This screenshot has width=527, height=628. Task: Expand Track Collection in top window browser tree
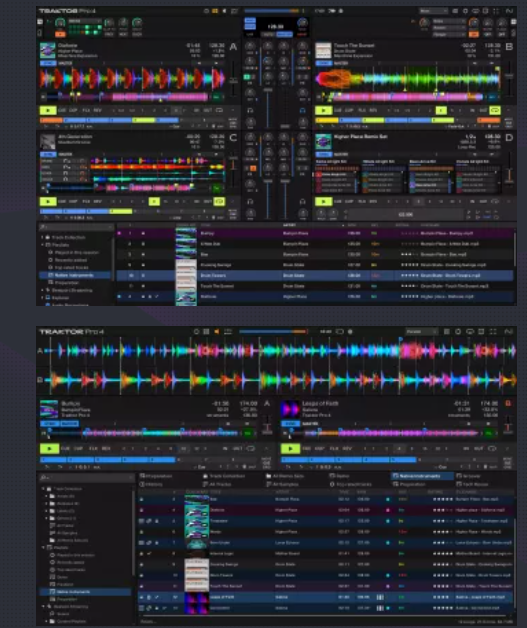pyautogui.click(x=42, y=237)
